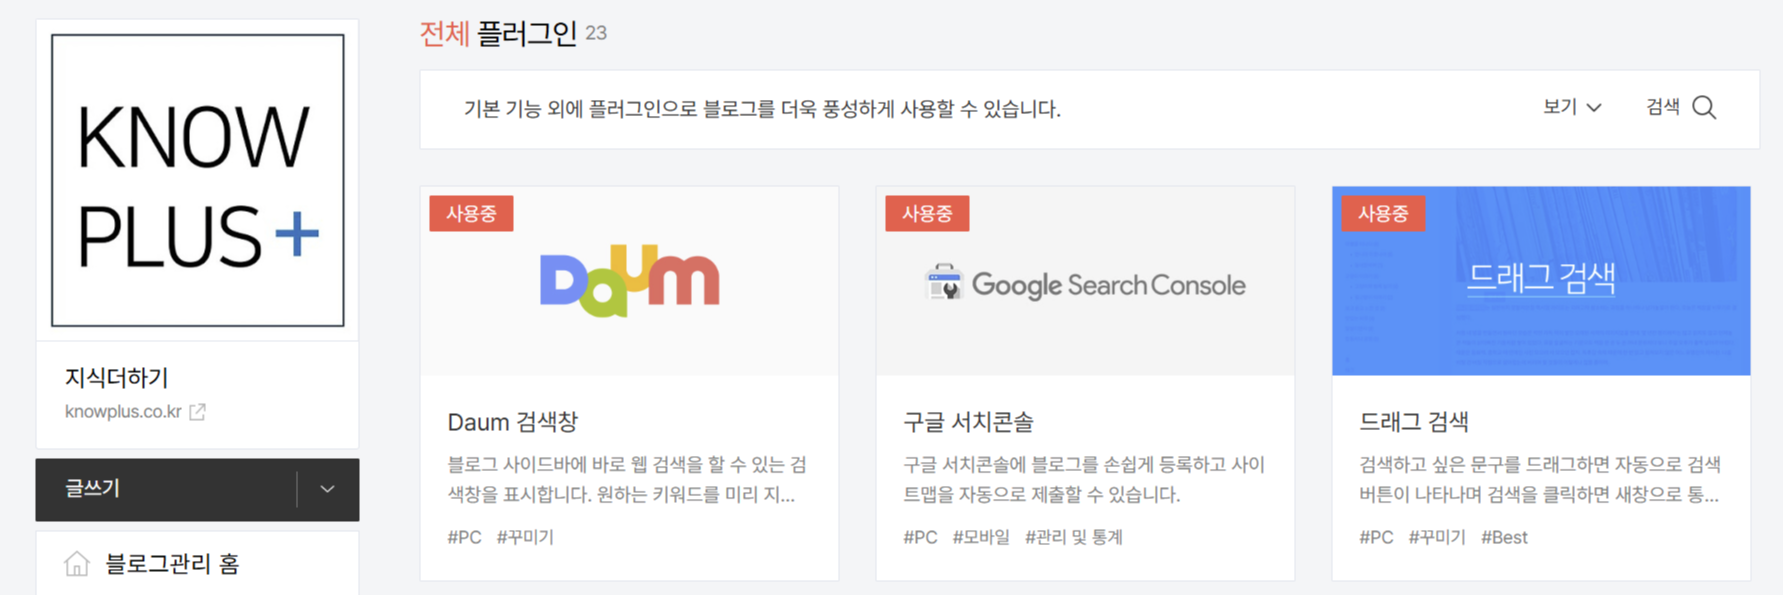Open the blue 드래그 검색 plugin thumbnail

point(1541,281)
